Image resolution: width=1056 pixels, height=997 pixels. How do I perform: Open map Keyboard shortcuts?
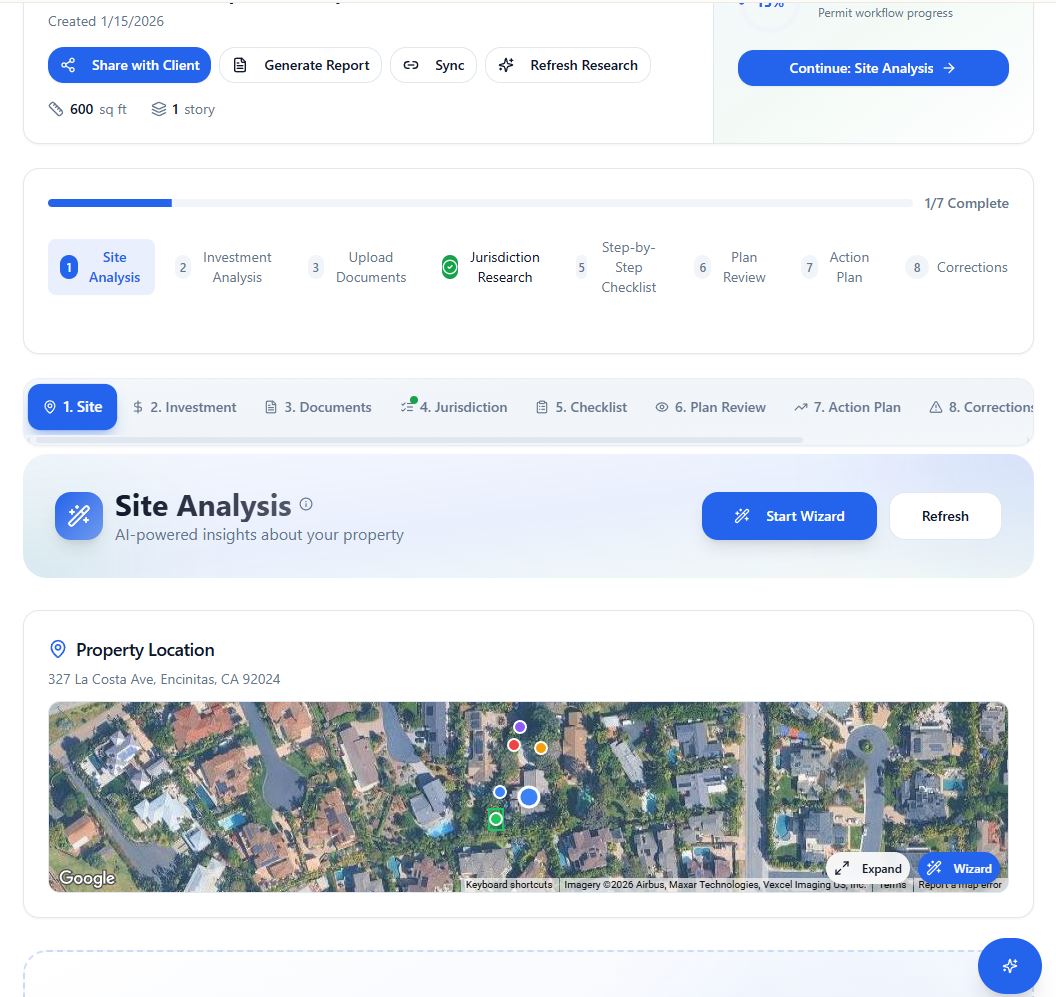point(509,885)
